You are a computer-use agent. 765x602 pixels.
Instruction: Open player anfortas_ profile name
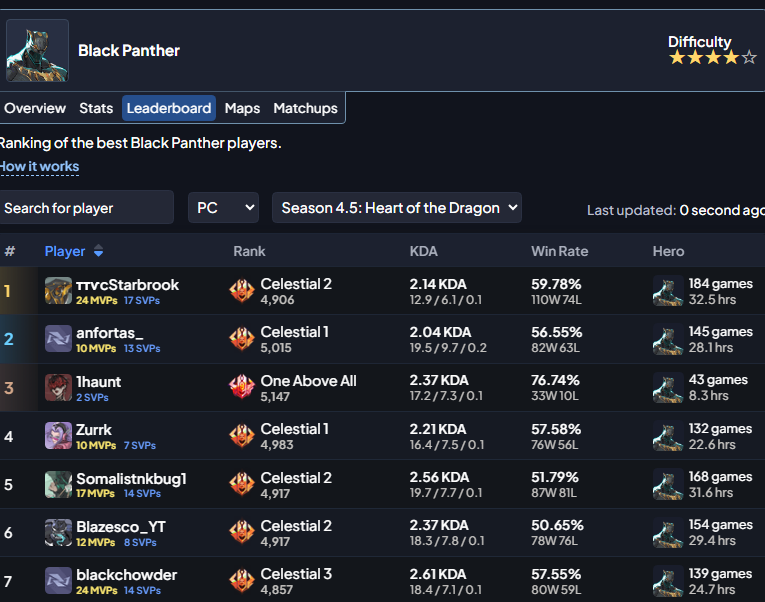(x=110, y=333)
